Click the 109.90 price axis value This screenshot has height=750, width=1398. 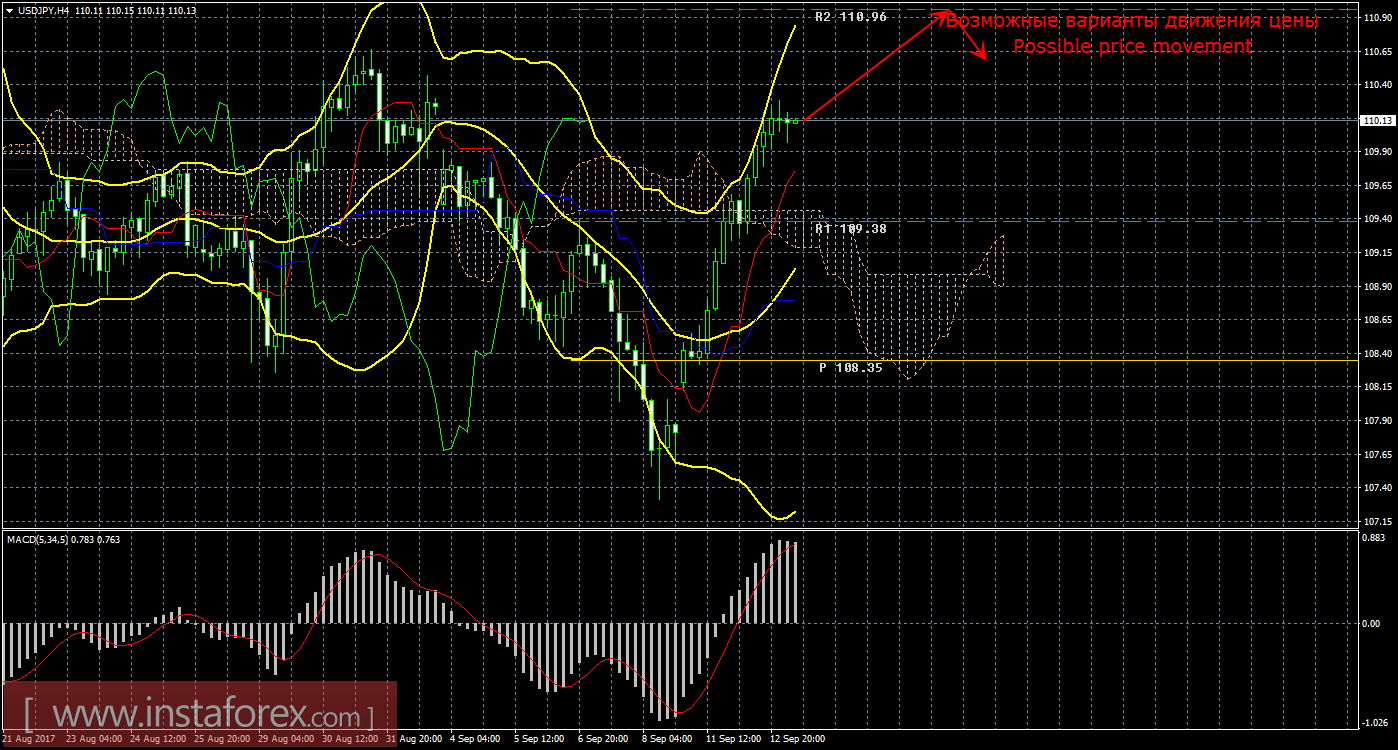[1378, 152]
